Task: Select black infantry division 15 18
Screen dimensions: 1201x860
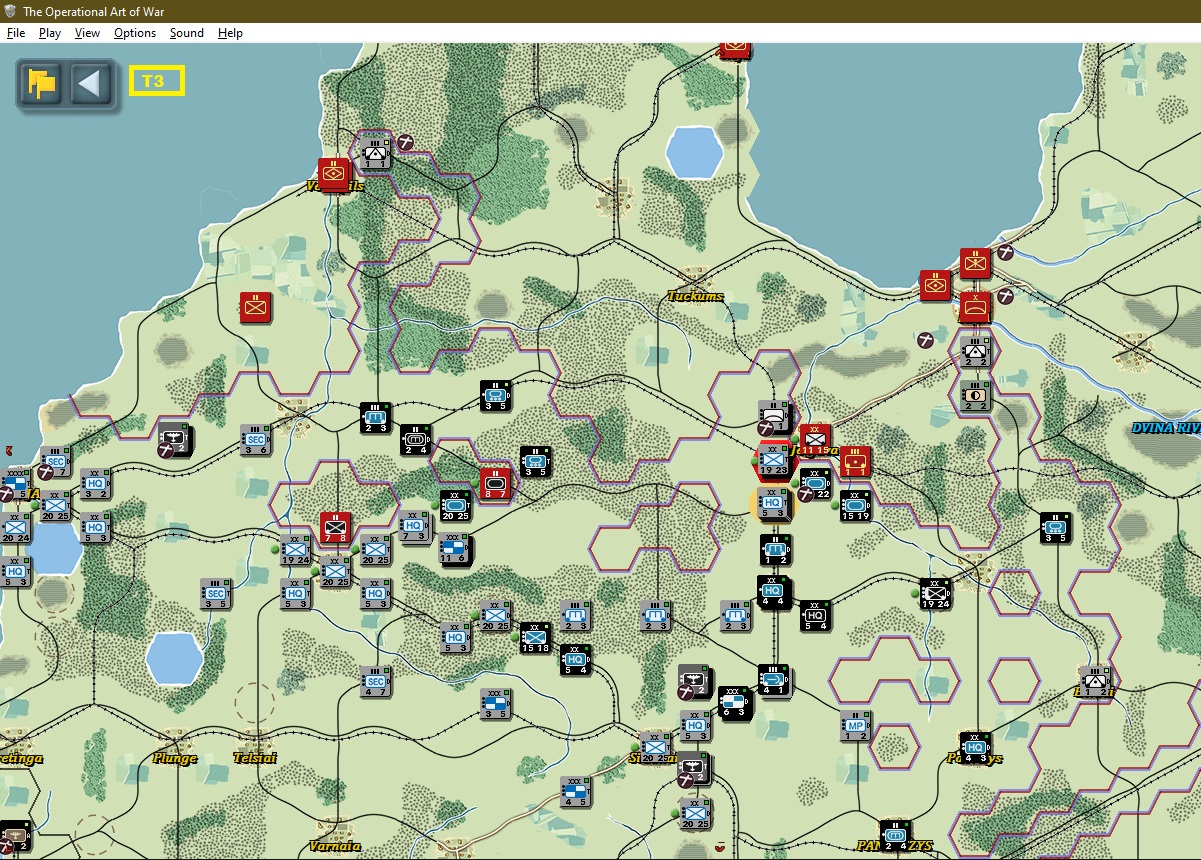Action: 535,637
